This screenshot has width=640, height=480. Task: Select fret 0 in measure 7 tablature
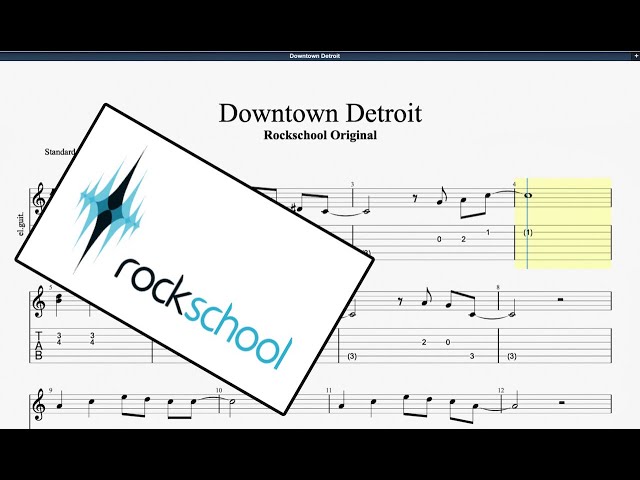[448, 342]
